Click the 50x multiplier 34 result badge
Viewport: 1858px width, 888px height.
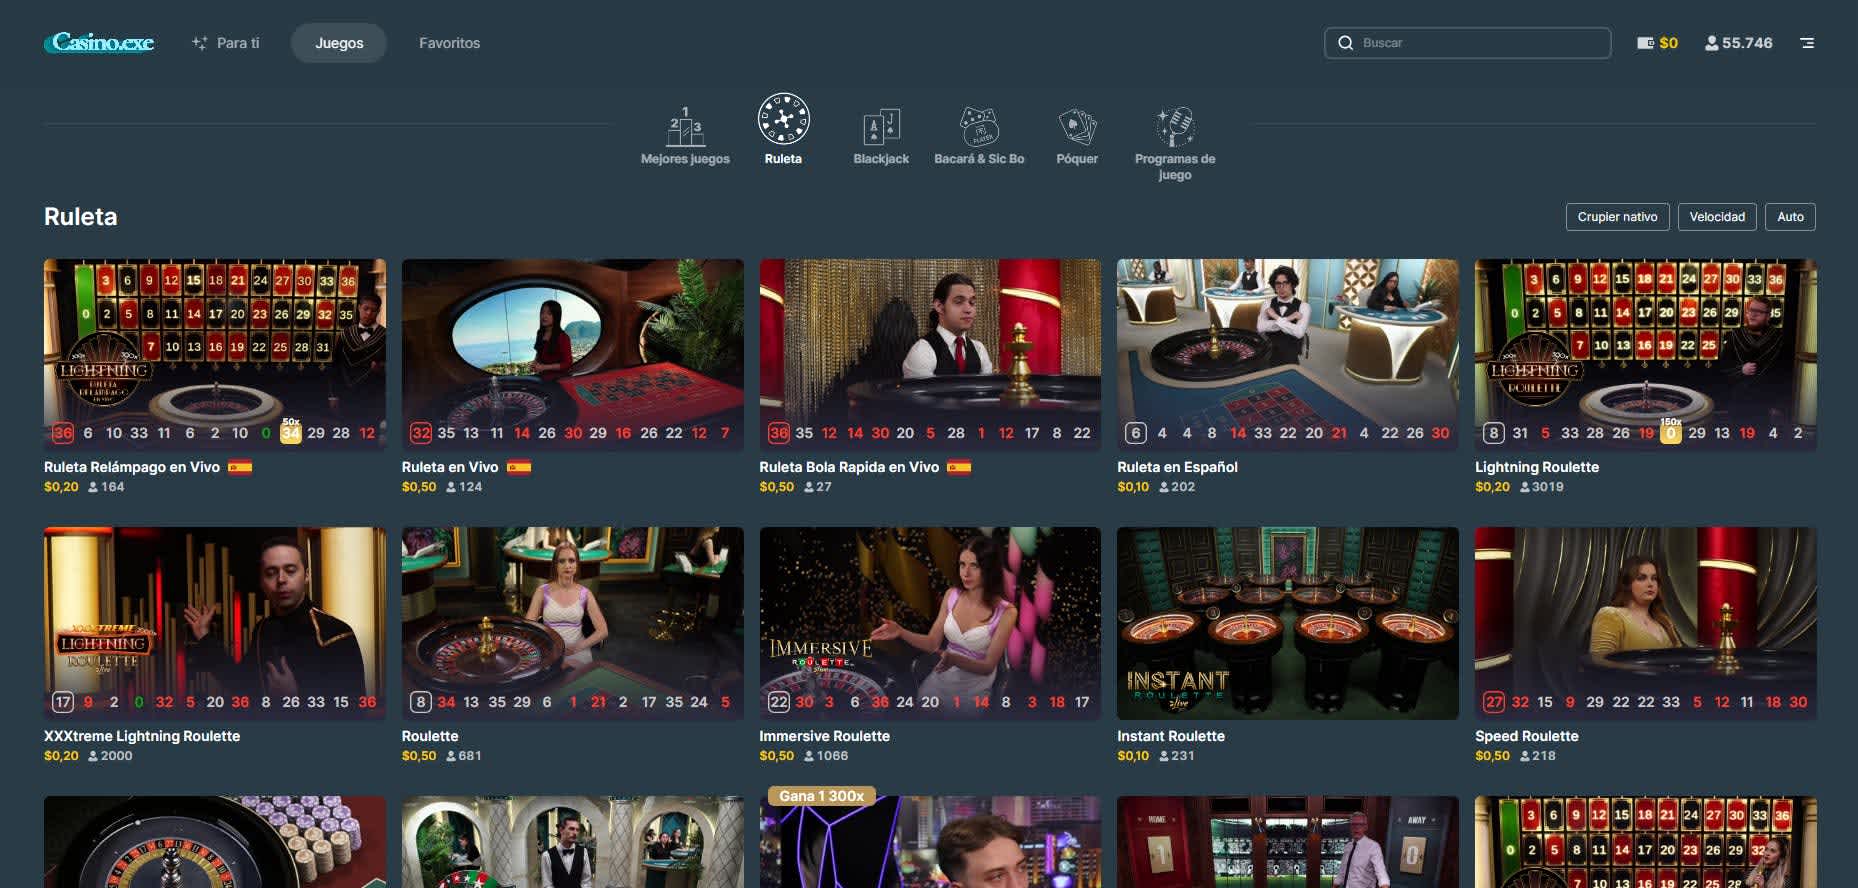(291, 431)
